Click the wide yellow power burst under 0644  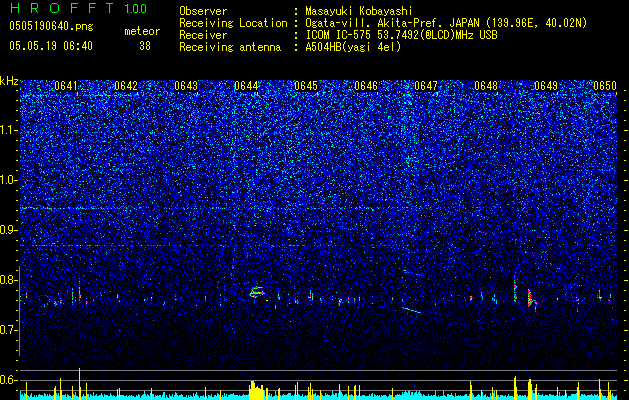(257, 390)
